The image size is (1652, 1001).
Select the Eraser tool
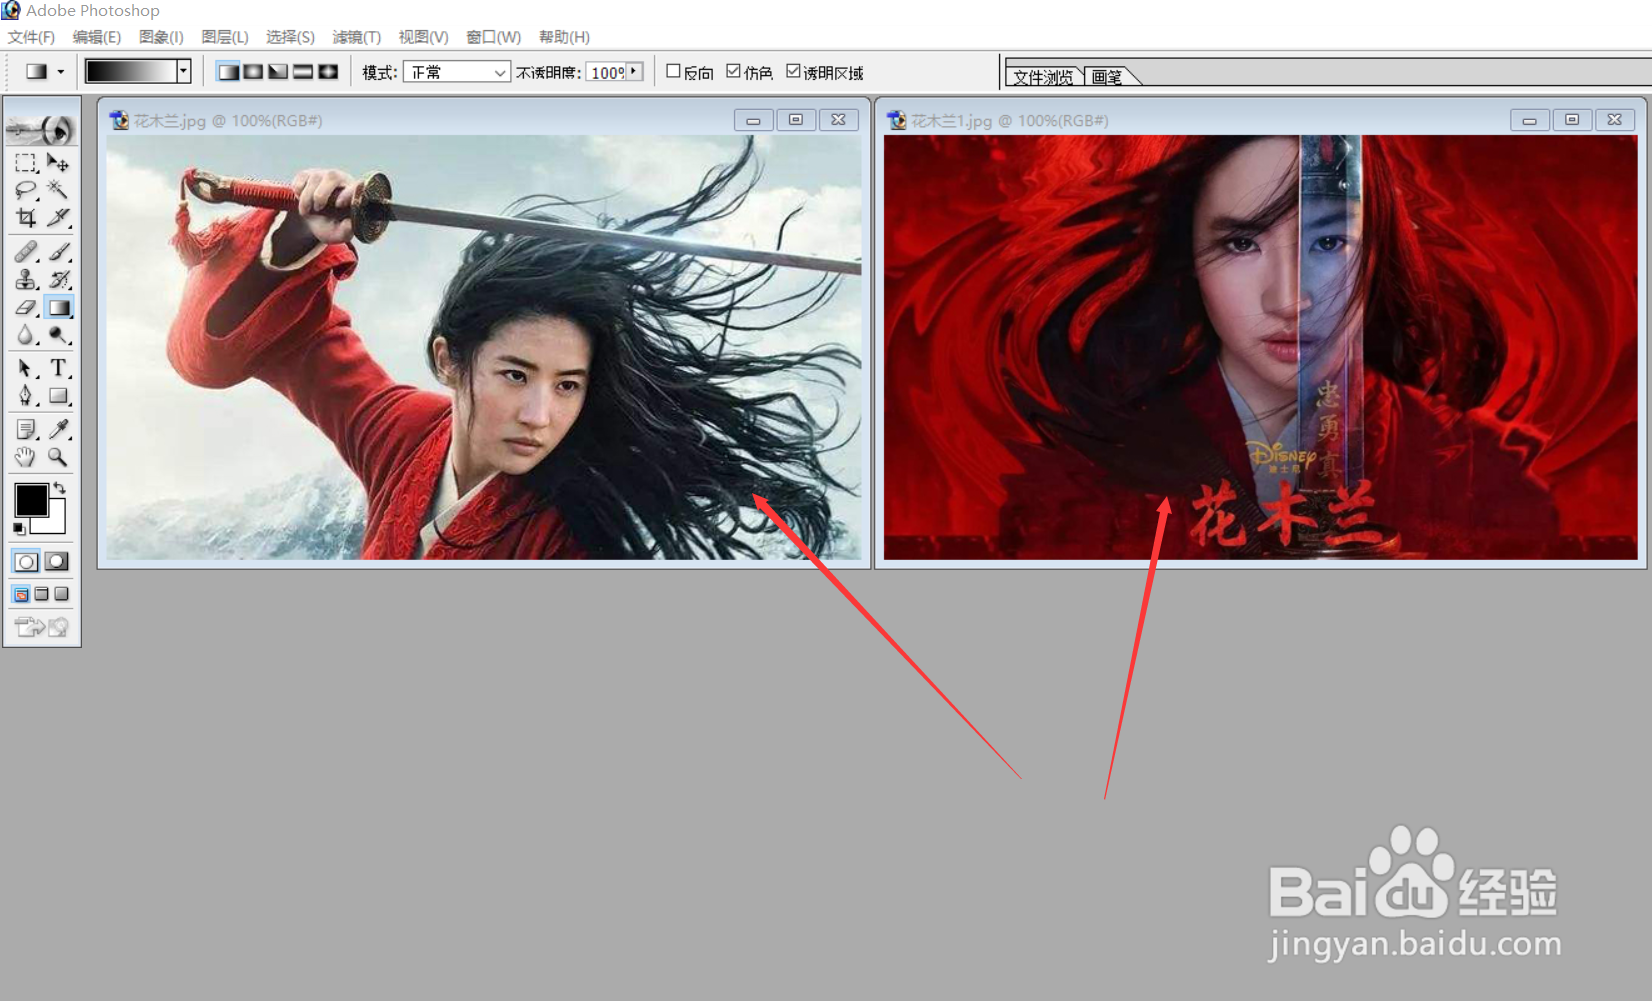[26, 307]
